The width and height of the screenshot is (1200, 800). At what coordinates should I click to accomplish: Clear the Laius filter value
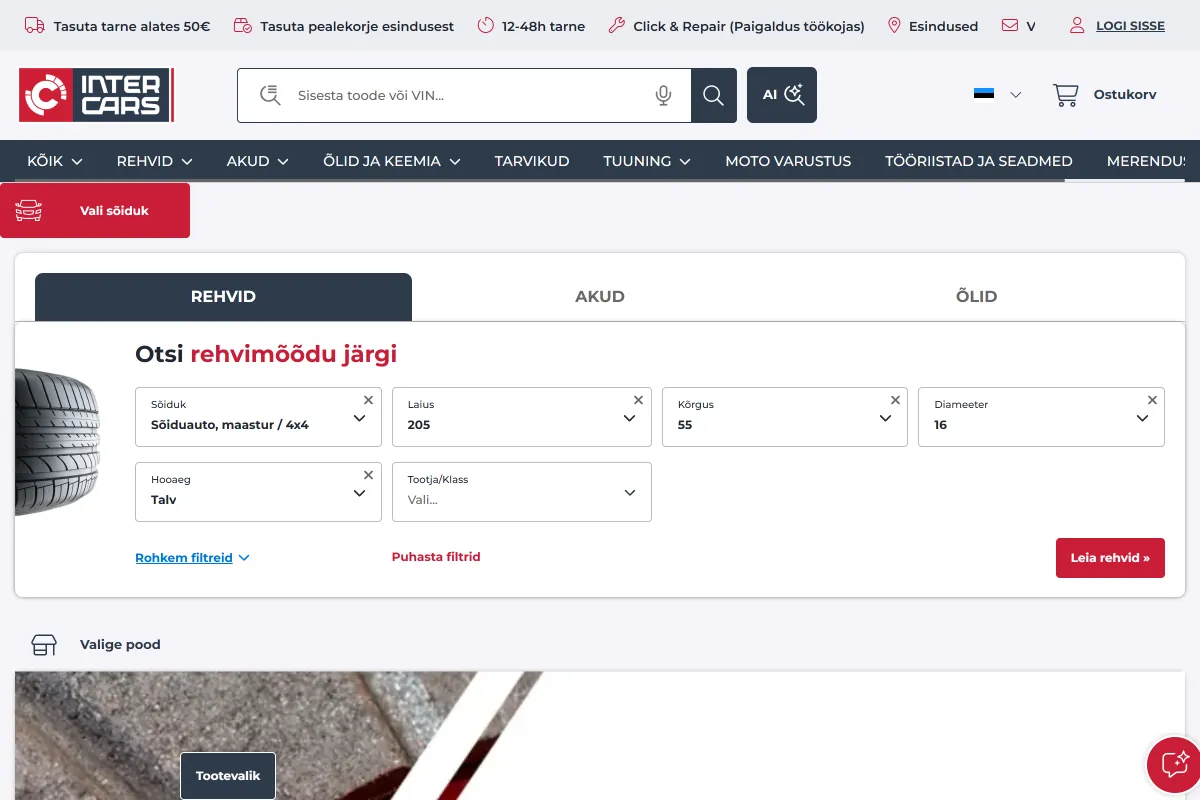click(638, 400)
